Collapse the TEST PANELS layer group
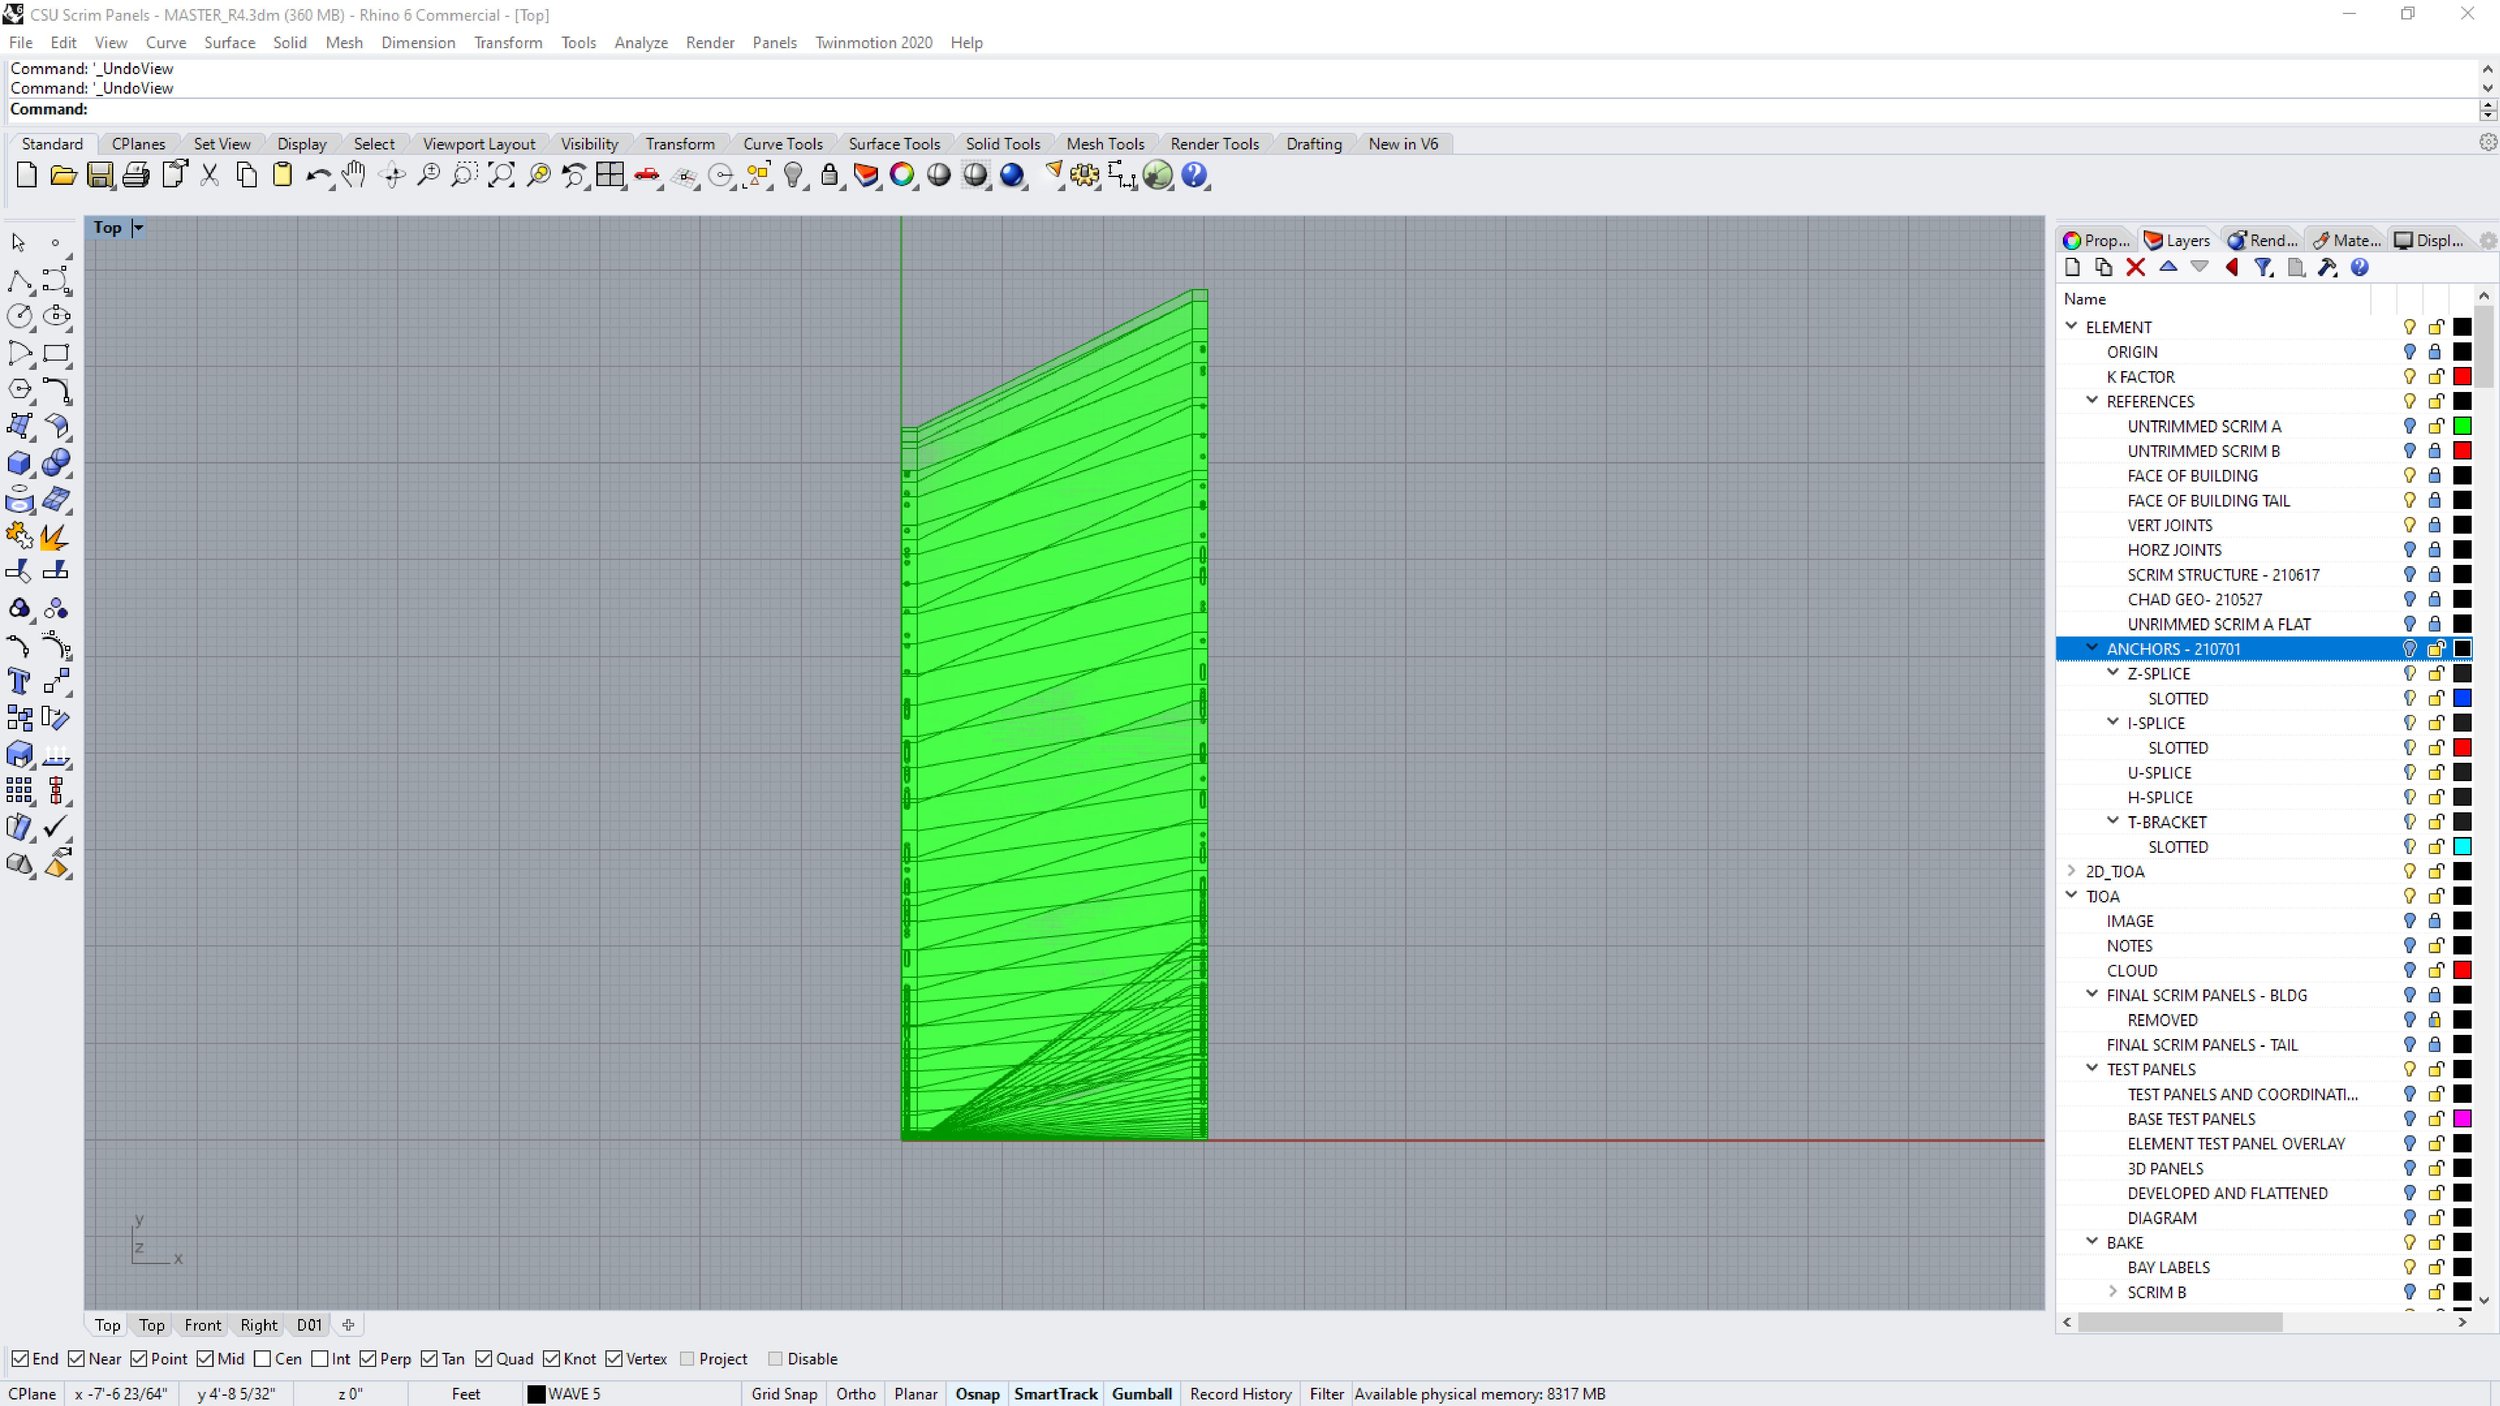Viewport: 2500px width, 1406px height. point(2092,1068)
